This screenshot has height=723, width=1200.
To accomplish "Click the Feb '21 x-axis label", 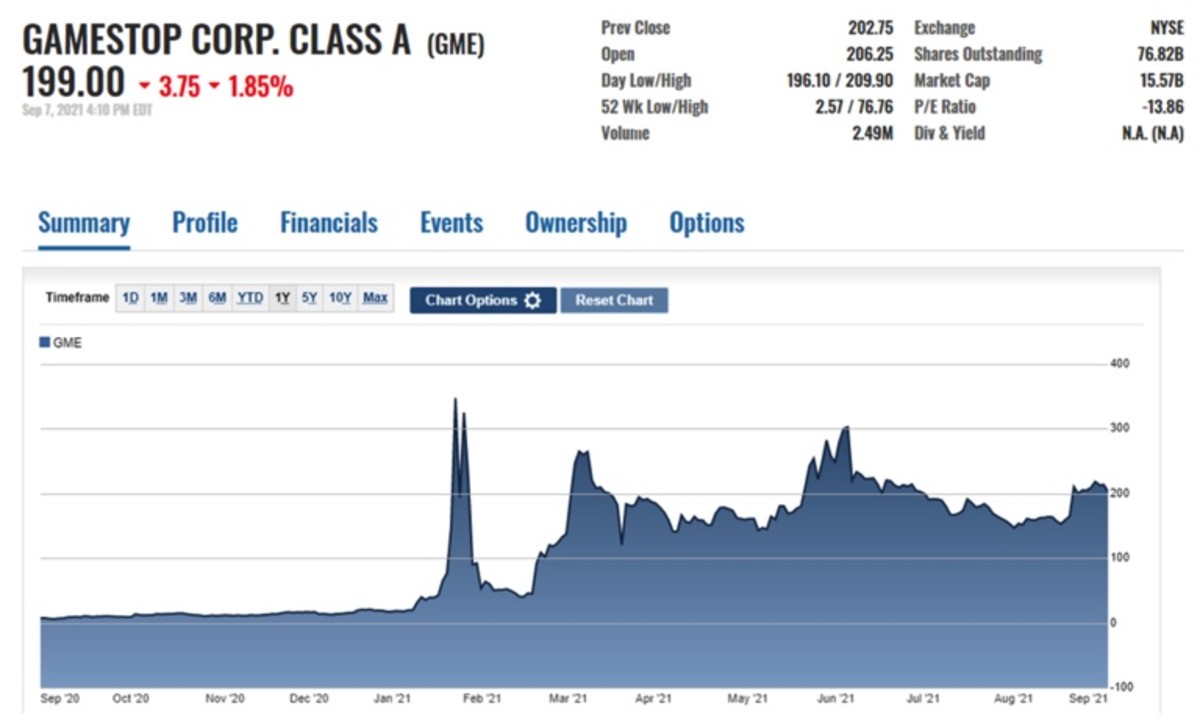I will pos(482,699).
